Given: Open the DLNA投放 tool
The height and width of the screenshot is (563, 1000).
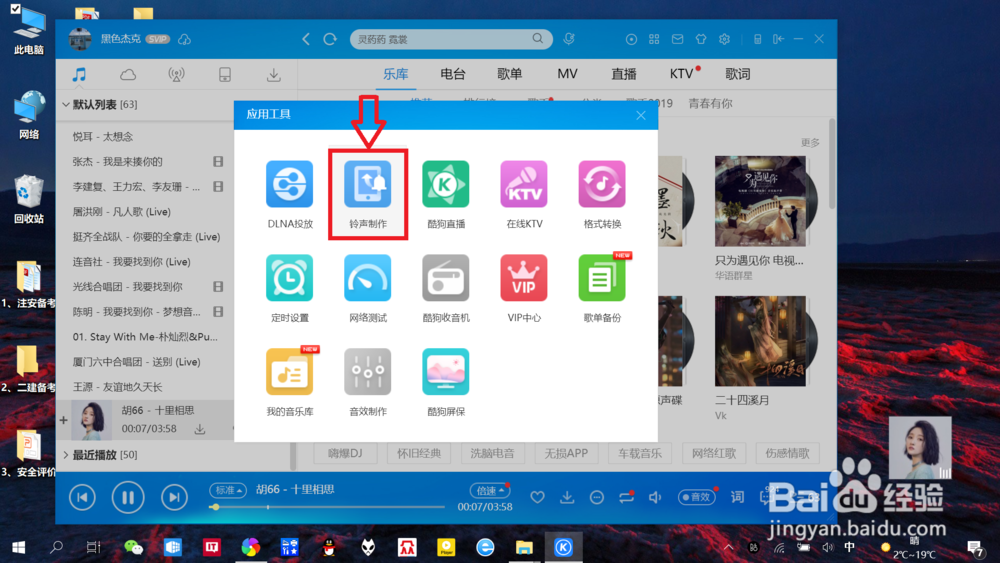Looking at the screenshot, I should click(290, 194).
